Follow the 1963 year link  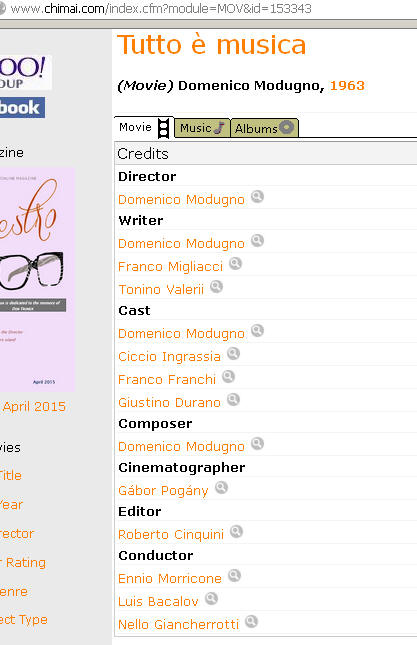coord(347,86)
